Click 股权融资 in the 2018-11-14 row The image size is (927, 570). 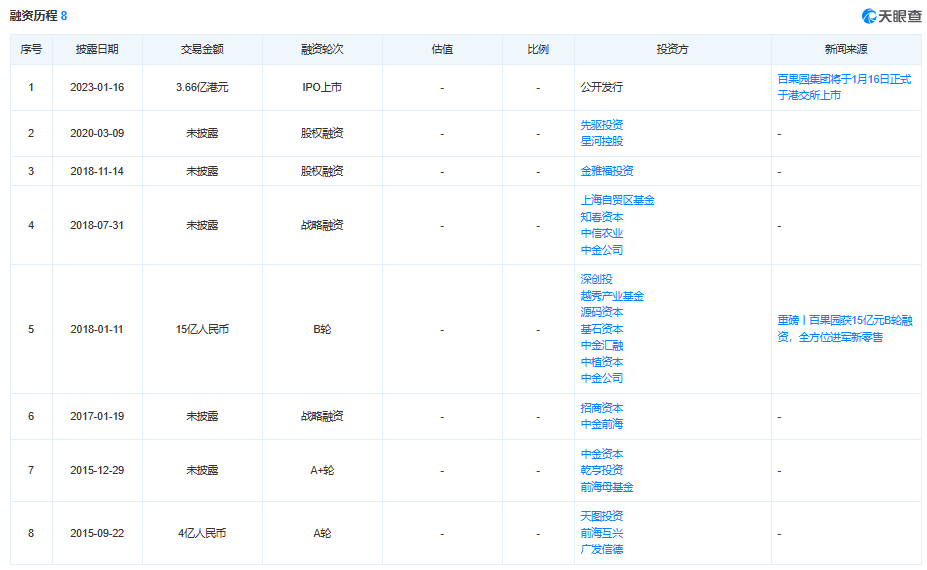[x=322, y=171]
